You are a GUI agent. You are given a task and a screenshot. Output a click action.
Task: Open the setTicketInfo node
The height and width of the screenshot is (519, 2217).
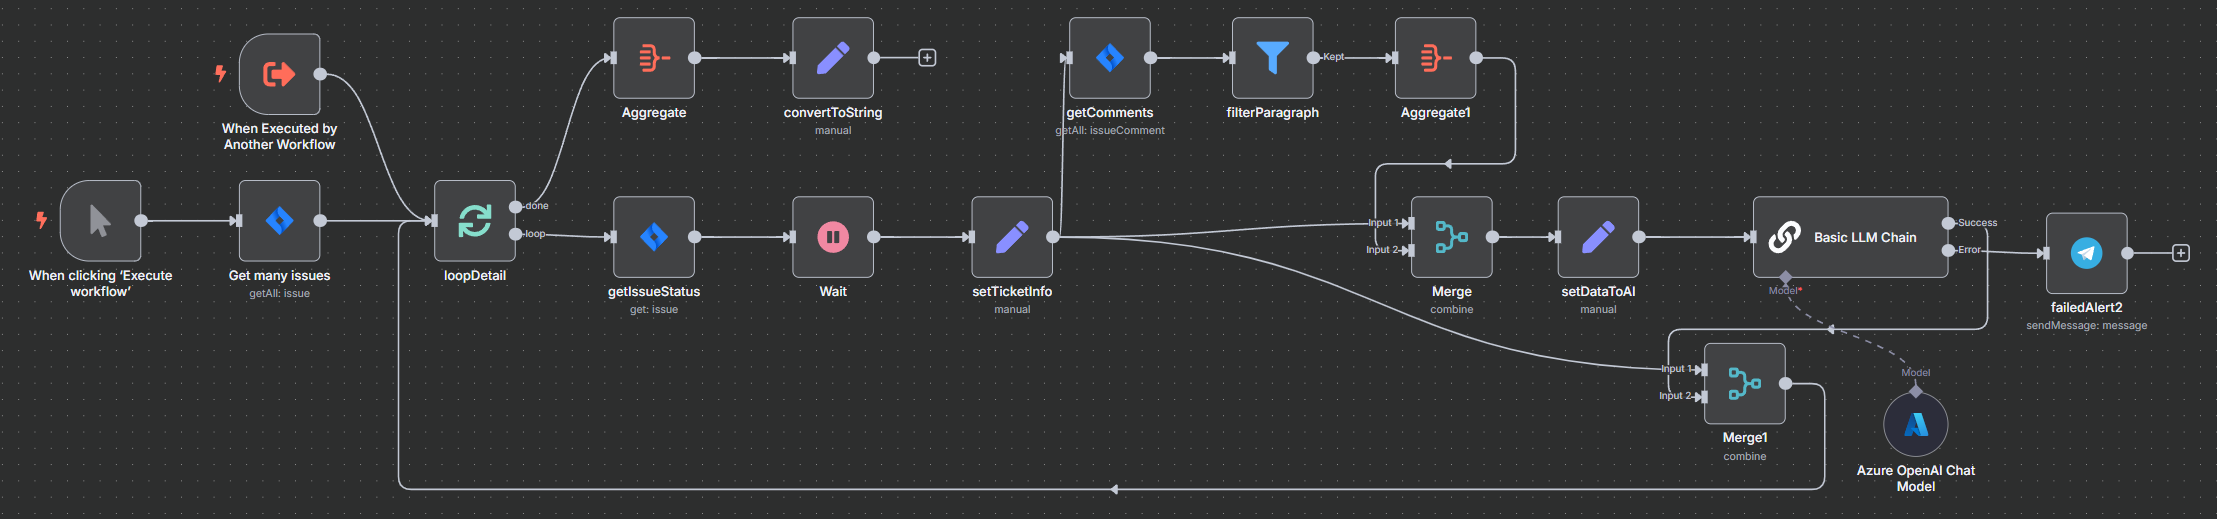[1012, 237]
